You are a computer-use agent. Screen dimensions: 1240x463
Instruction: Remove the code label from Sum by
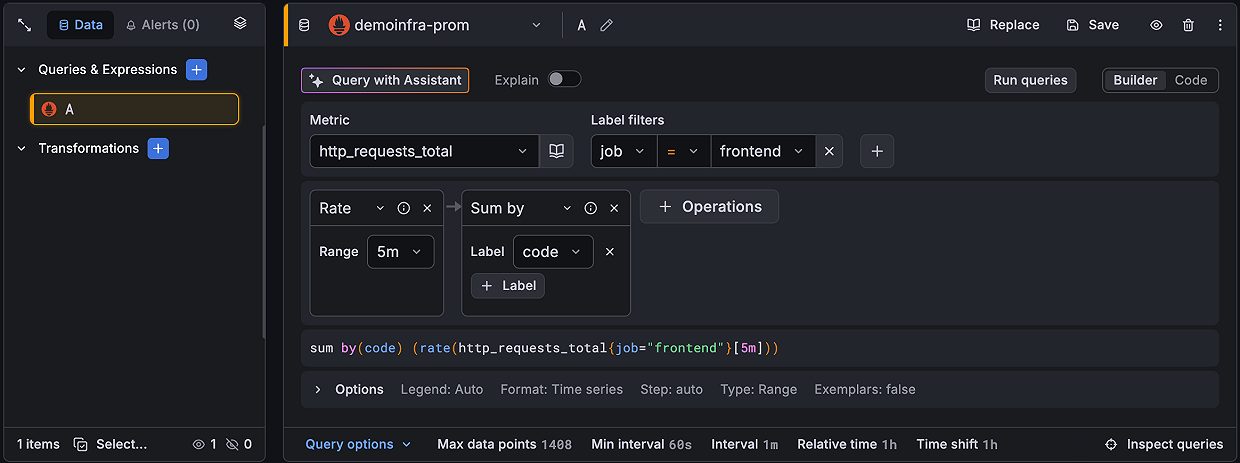pyautogui.click(x=610, y=252)
